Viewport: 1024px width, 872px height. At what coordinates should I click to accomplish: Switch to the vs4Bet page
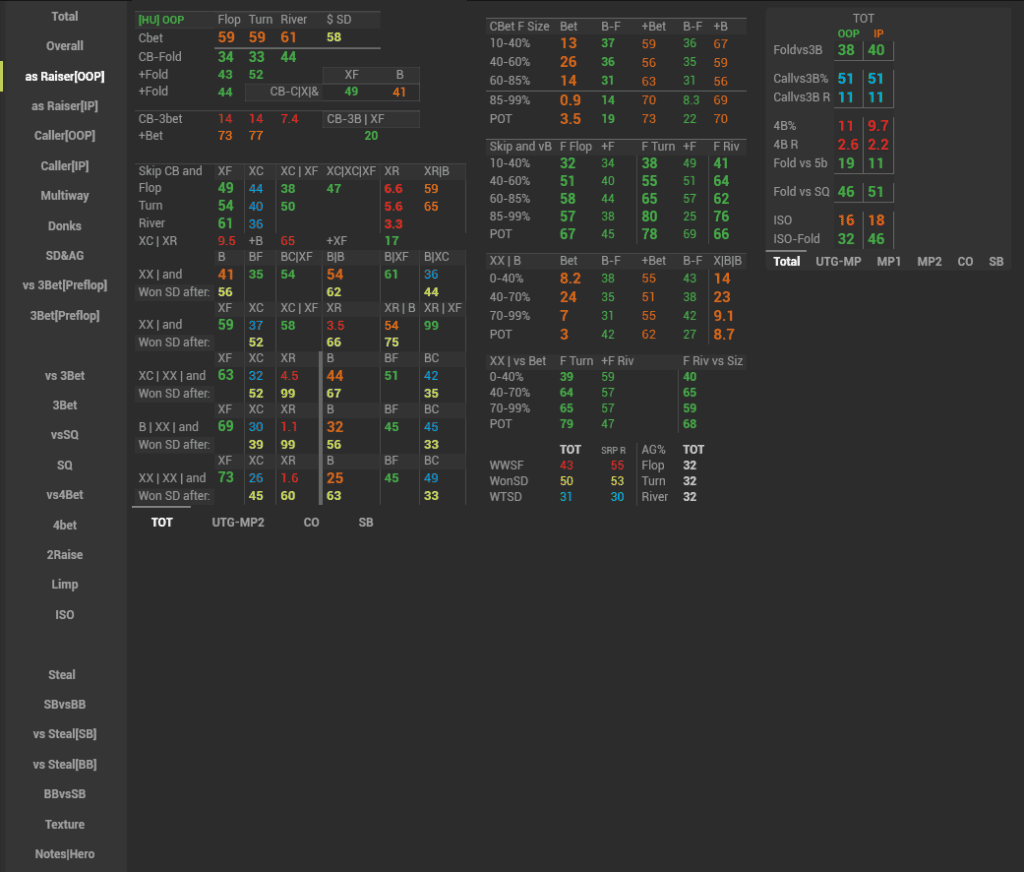point(64,495)
